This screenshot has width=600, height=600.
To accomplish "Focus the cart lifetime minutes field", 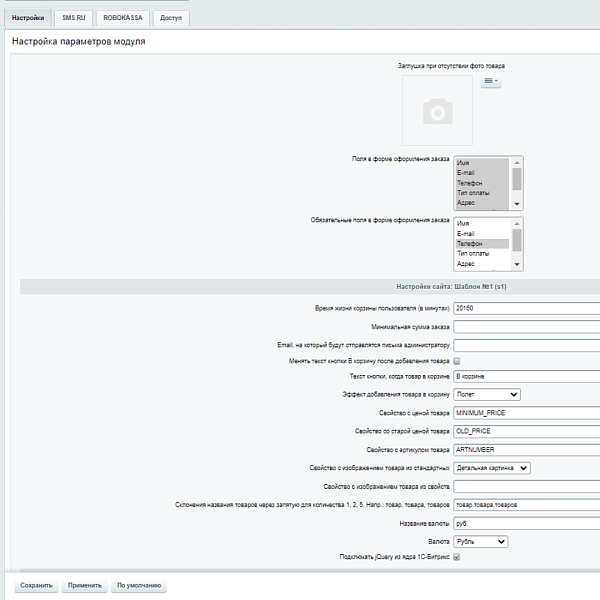I will (526, 308).
